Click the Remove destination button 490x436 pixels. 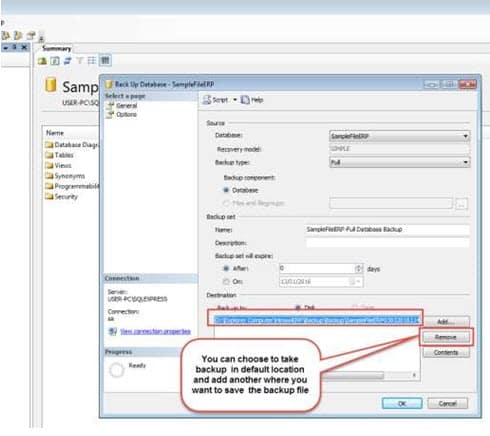click(x=446, y=337)
